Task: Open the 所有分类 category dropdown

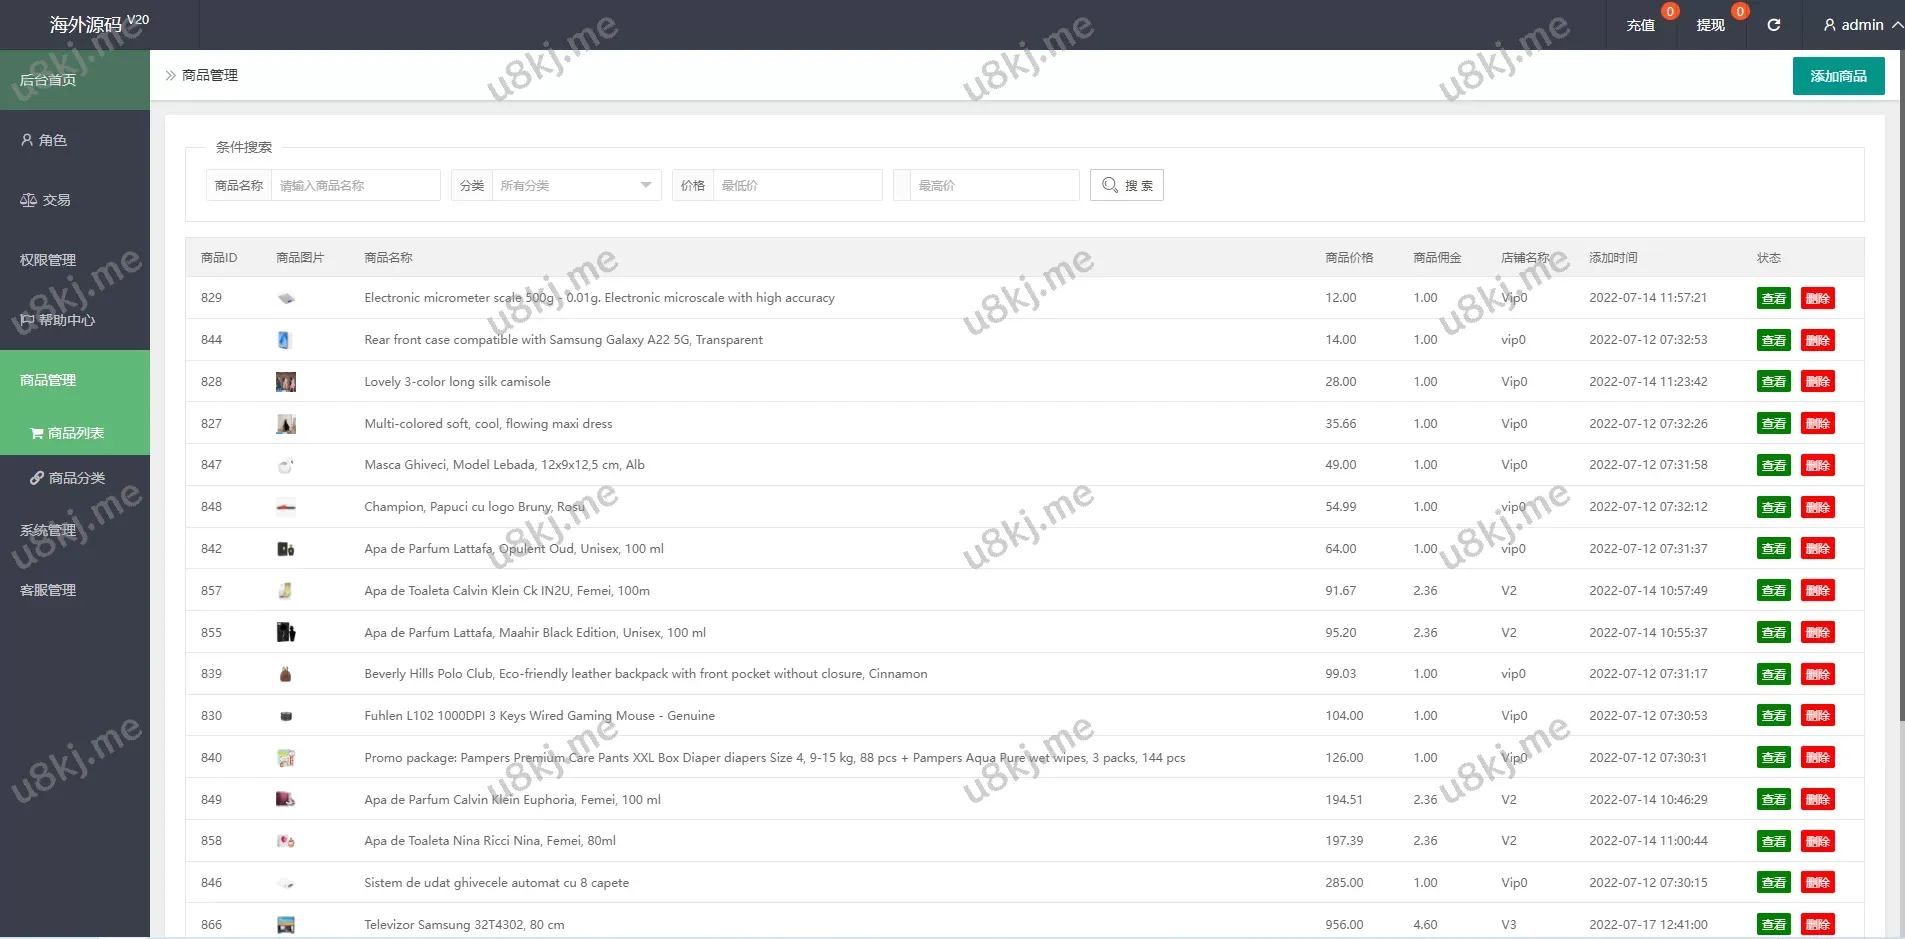Action: coord(575,185)
